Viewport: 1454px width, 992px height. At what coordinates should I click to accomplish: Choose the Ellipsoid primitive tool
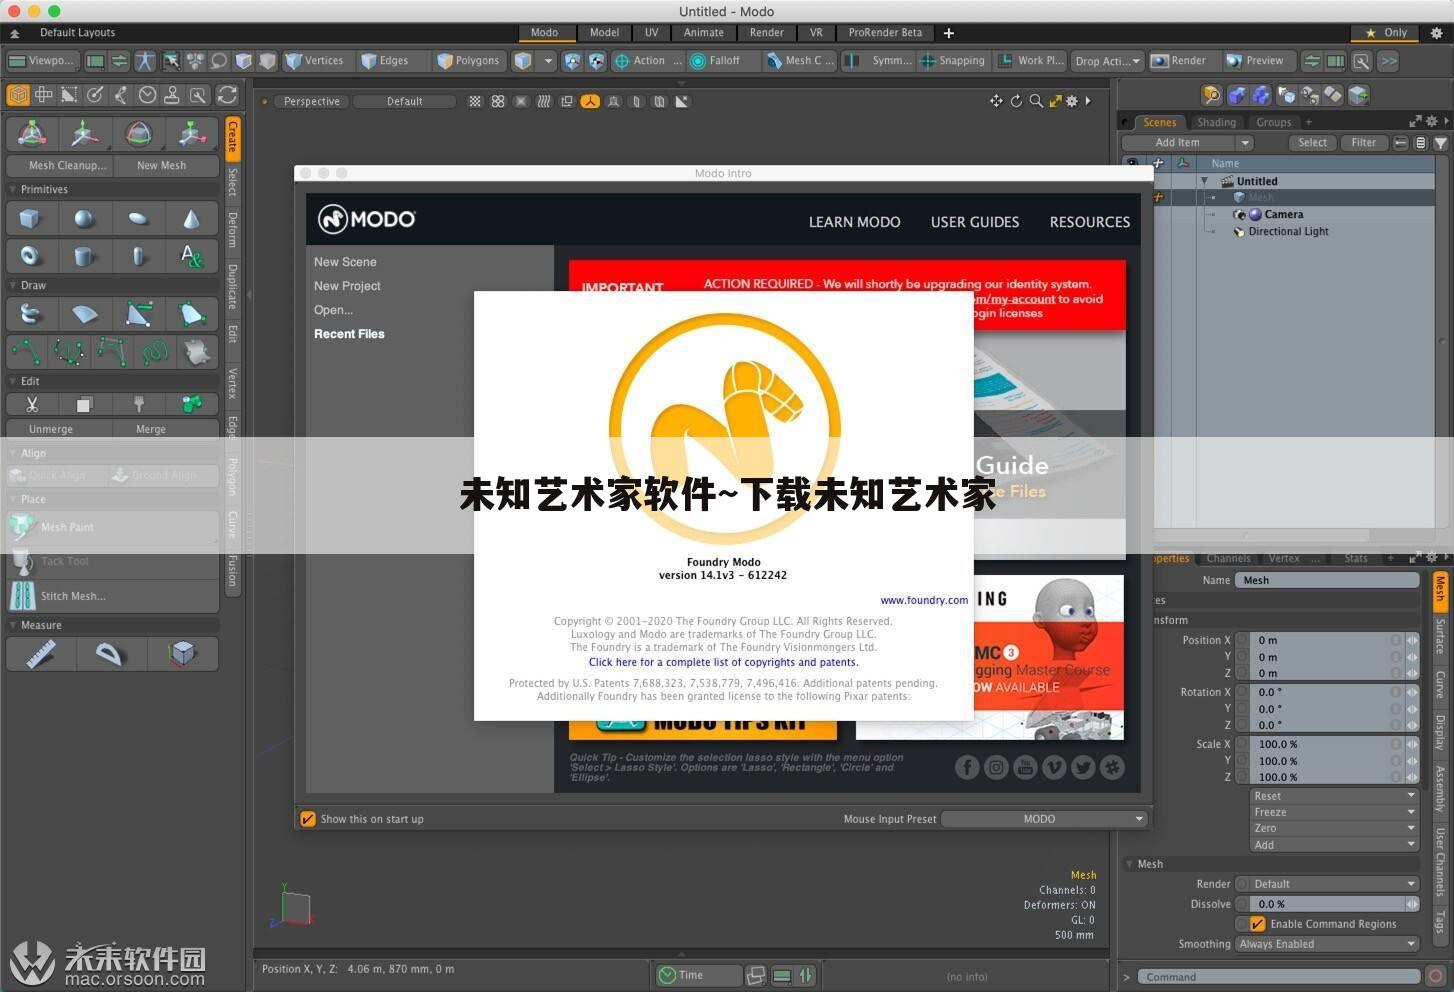click(138, 218)
